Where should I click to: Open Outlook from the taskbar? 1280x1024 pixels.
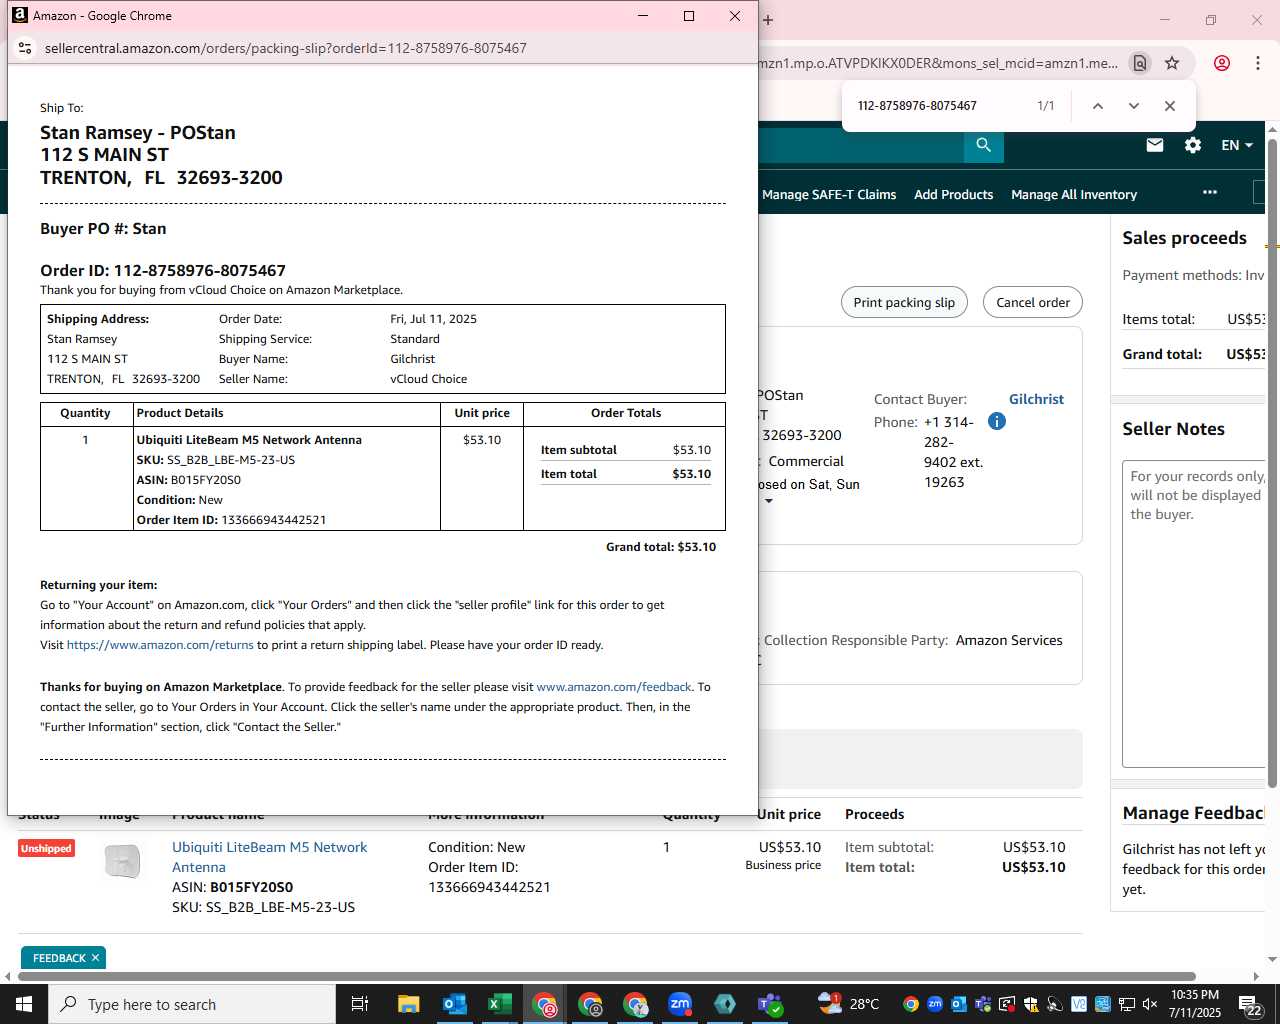(x=454, y=1004)
